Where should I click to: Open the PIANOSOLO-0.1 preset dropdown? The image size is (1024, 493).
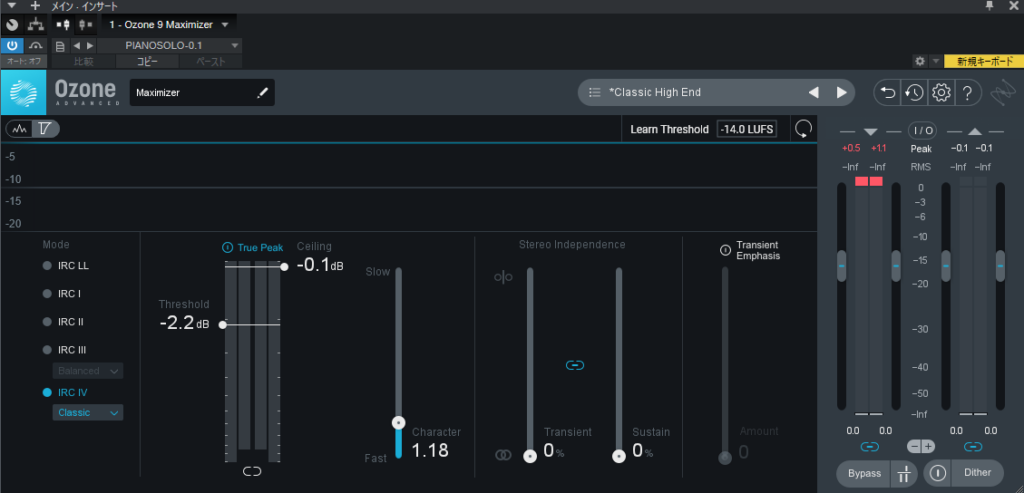[x=170, y=46]
